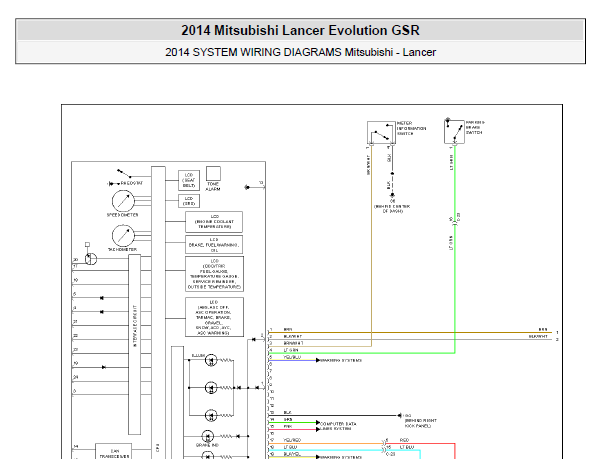Click the TONE ALARM label
The width and height of the screenshot is (611, 459).
pyautogui.click(x=213, y=186)
